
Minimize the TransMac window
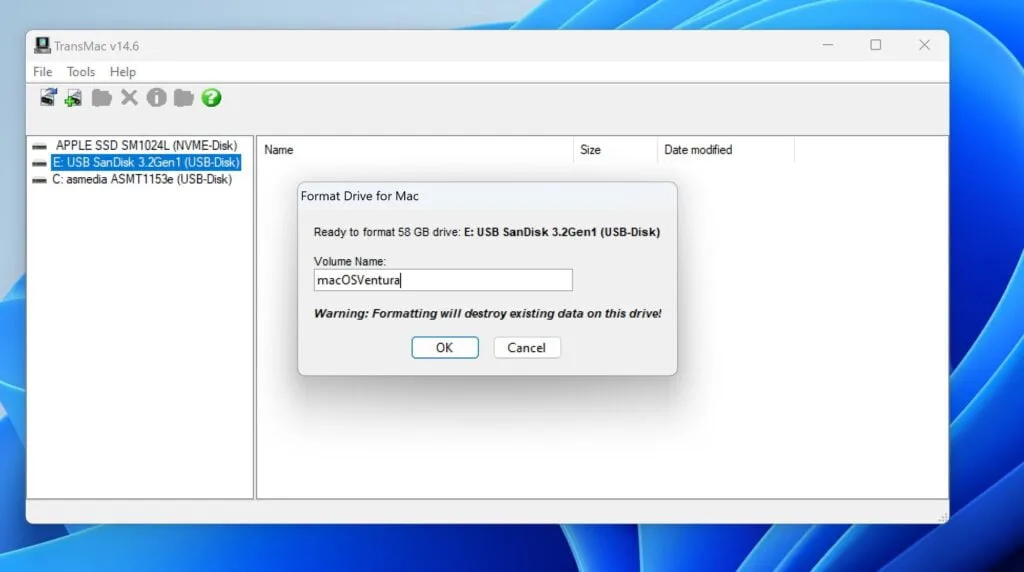pyautogui.click(x=827, y=45)
